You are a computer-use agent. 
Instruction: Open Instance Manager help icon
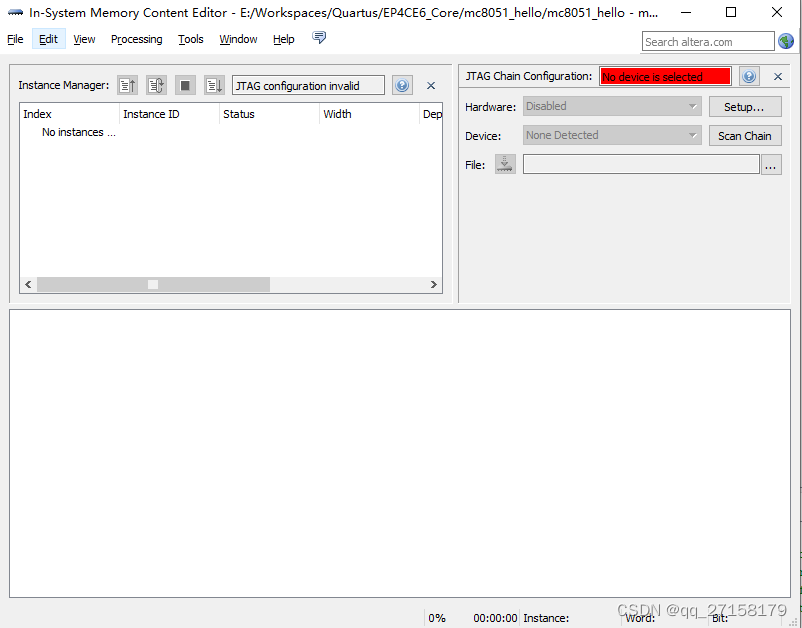402,85
